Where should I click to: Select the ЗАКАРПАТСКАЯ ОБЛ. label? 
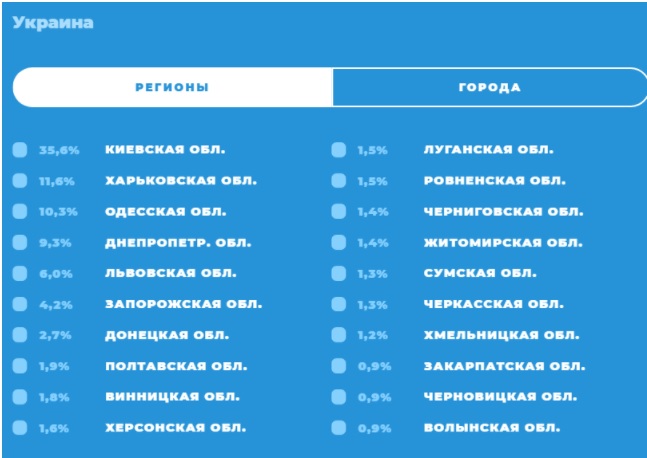[x=505, y=366]
